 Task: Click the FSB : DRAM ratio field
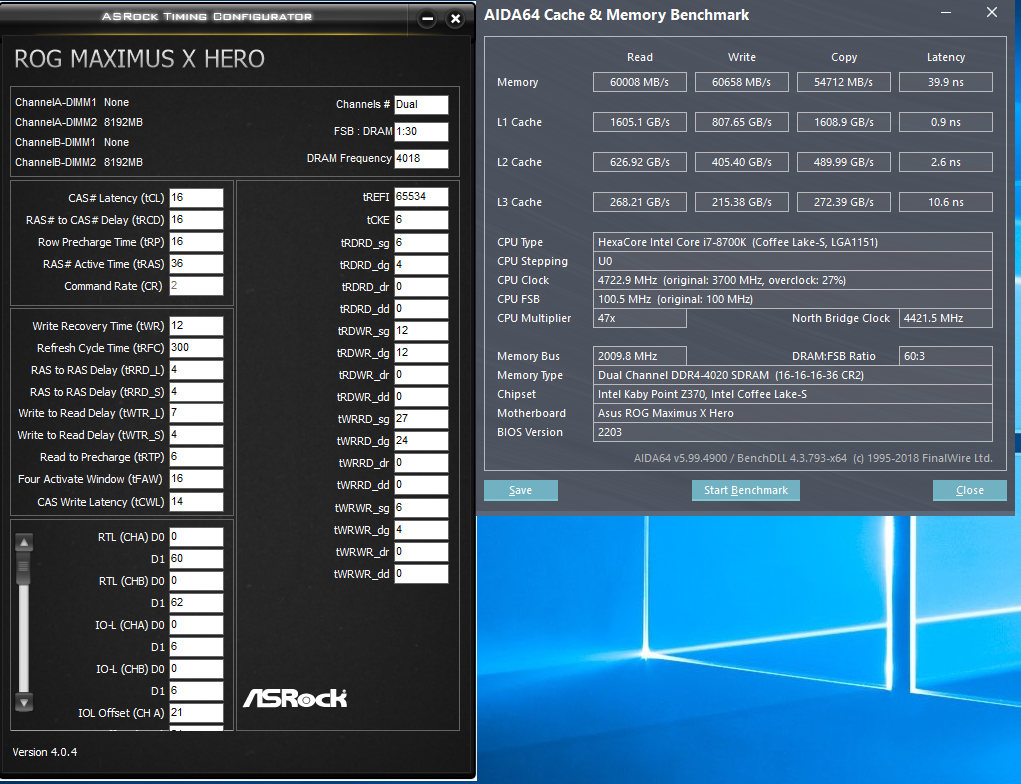(x=421, y=132)
